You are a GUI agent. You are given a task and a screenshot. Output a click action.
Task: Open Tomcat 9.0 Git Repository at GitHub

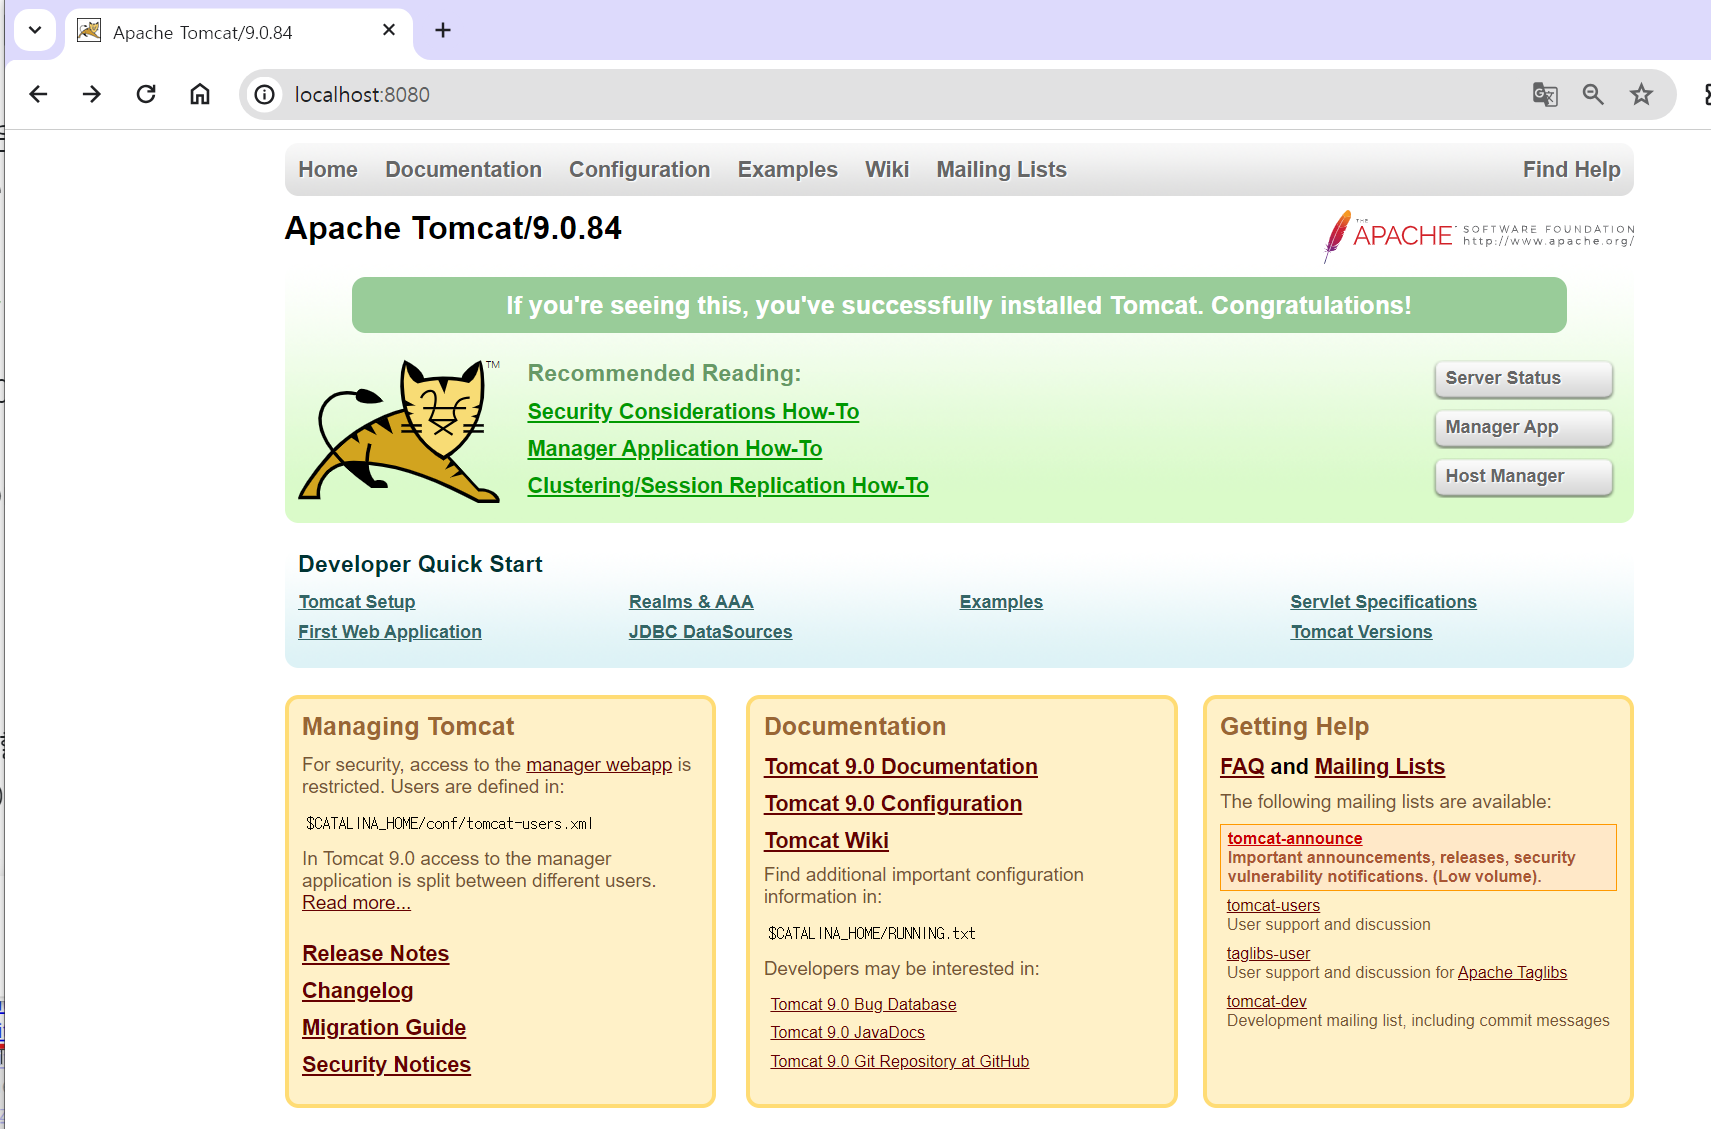(899, 1062)
